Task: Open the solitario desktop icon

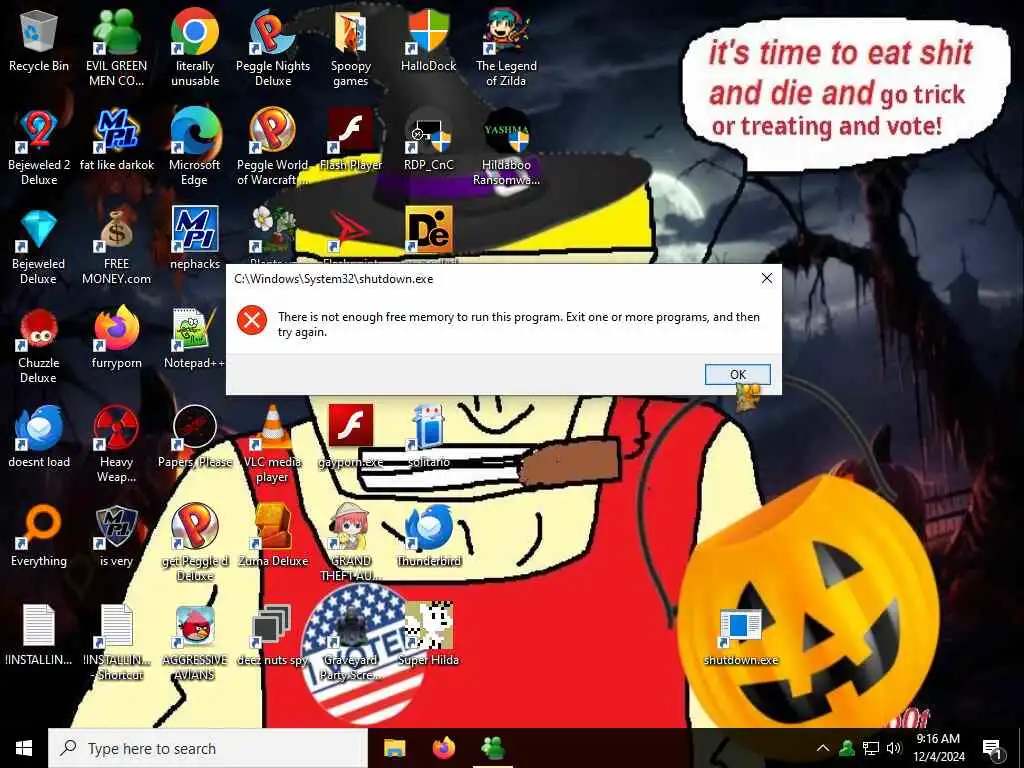Action: pyautogui.click(x=428, y=436)
